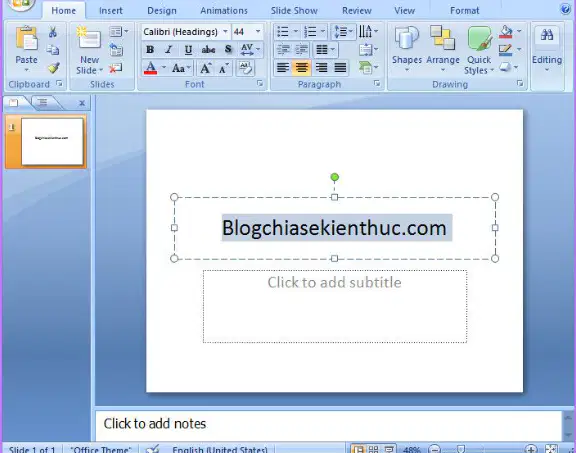Toggle Bold formatting

[x=150, y=49]
